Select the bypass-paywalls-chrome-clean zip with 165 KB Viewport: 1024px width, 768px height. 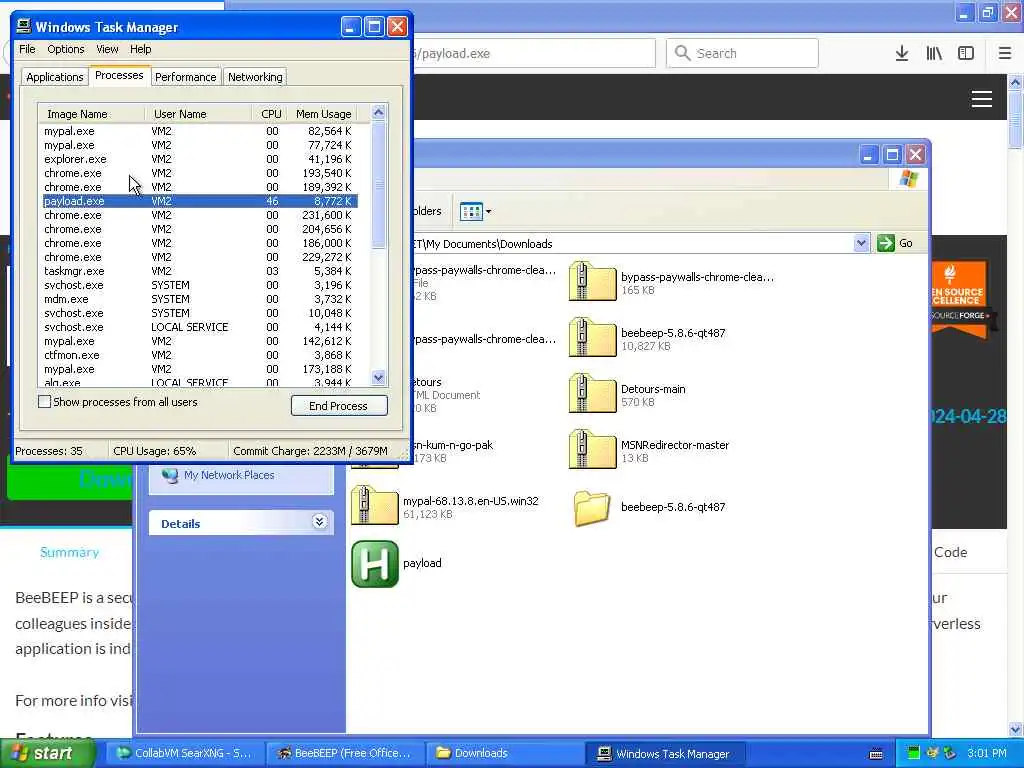[592, 281]
